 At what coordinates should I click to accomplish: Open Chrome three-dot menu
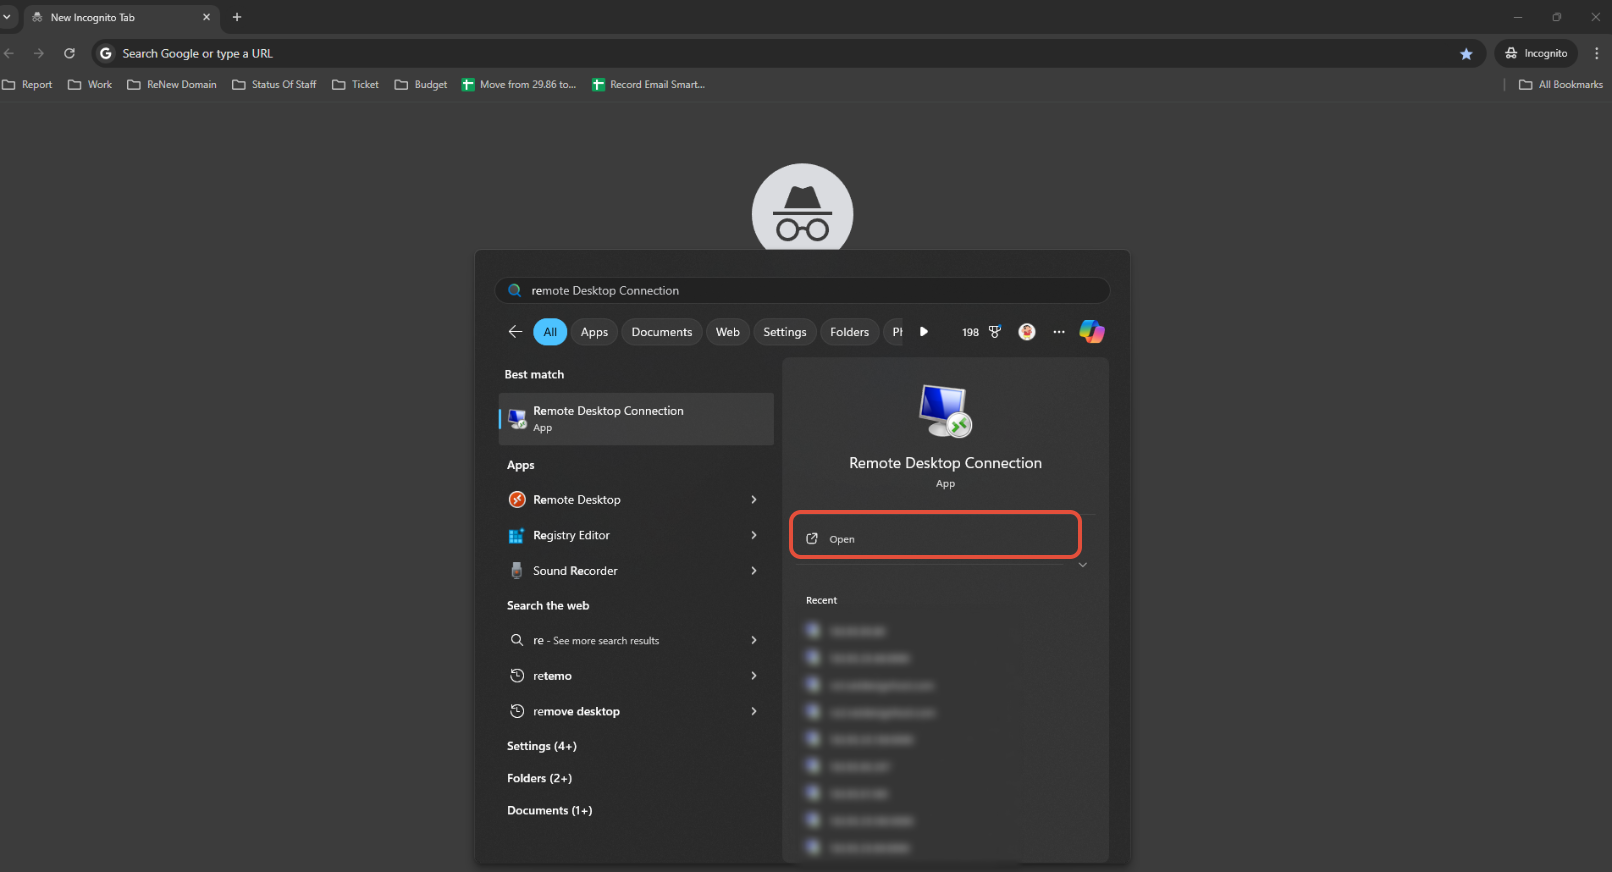point(1596,54)
